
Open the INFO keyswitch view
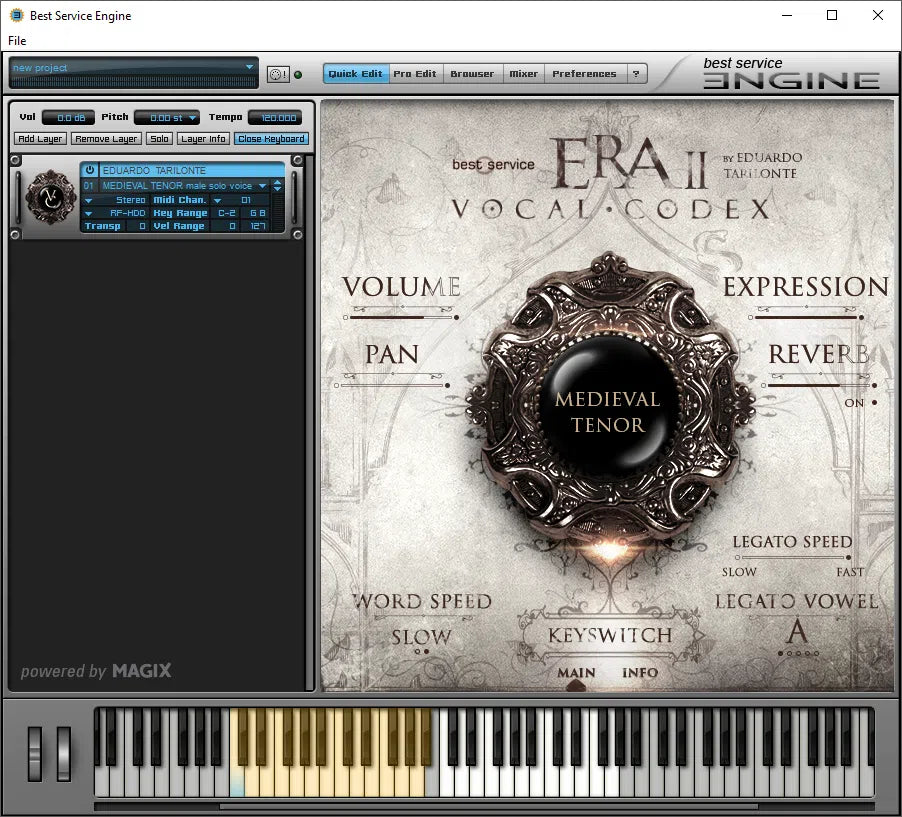coord(641,673)
